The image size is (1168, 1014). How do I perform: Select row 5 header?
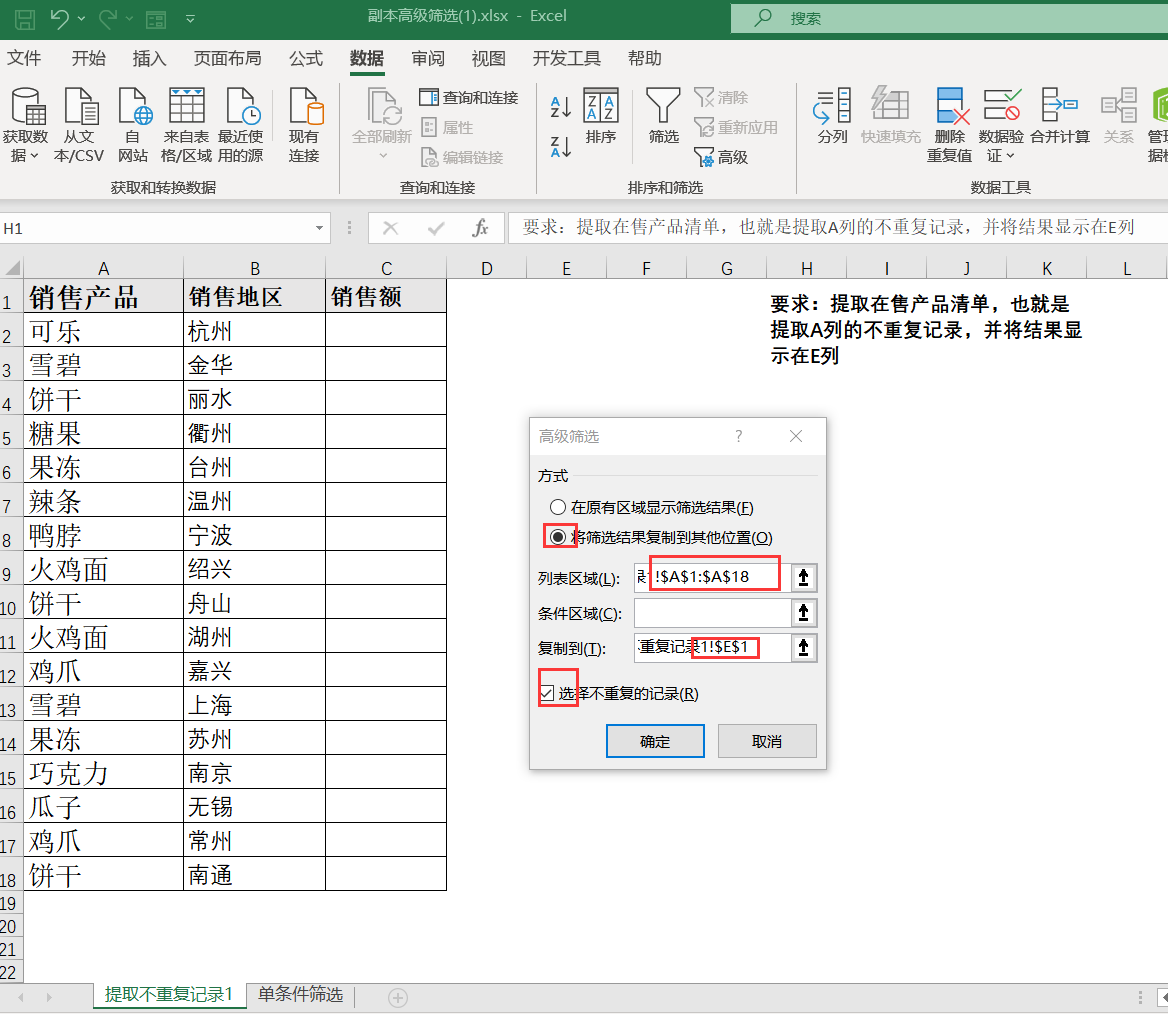click(11, 431)
